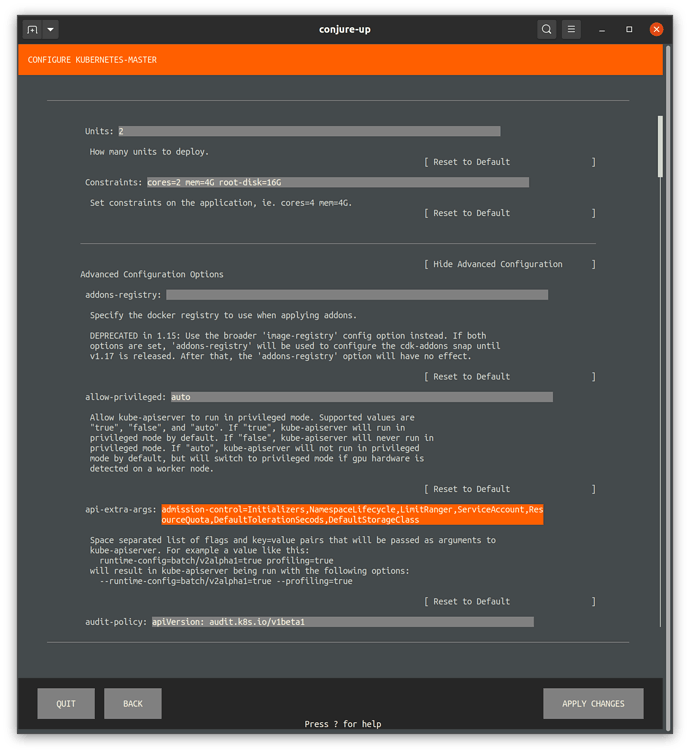Click the terminal window scrollbar
Image resolution: width=690 pixels, height=753 pixels.
(667, 388)
